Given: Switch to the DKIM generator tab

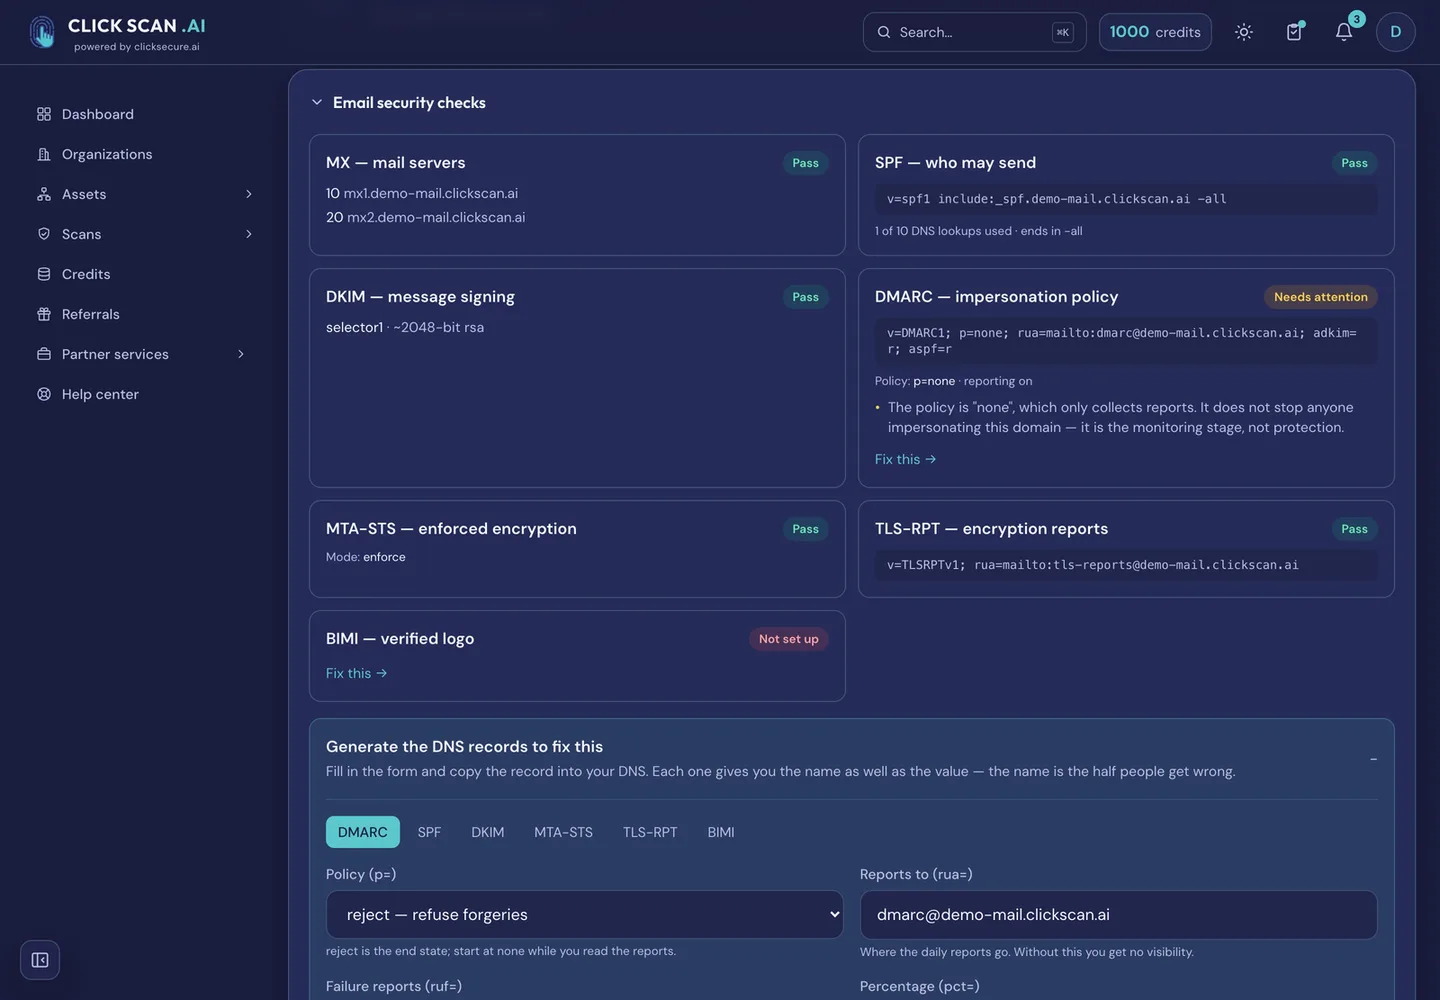Looking at the screenshot, I should (x=488, y=832).
